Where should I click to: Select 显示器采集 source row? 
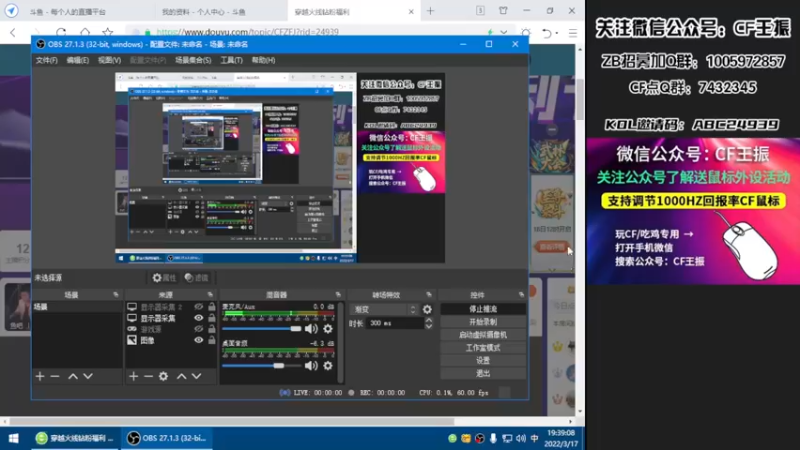(x=171, y=318)
